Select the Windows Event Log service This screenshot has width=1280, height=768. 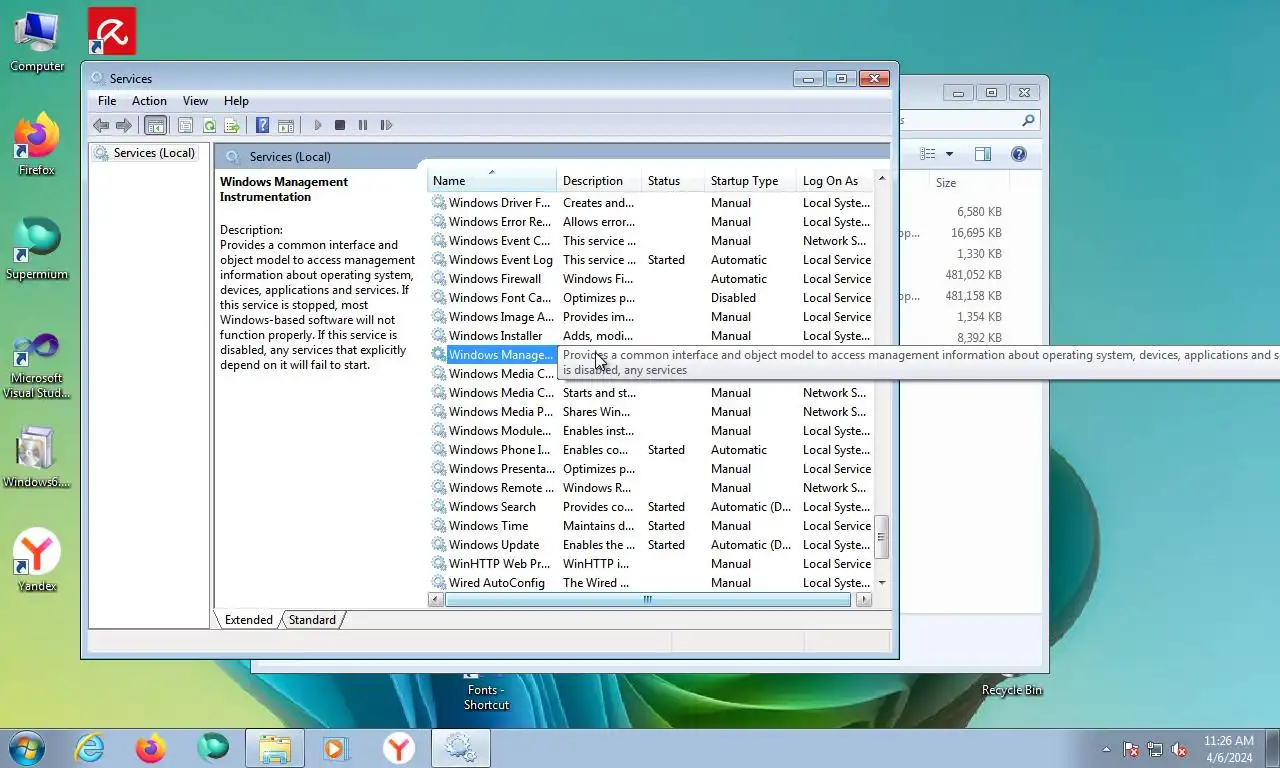coord(651,260)
